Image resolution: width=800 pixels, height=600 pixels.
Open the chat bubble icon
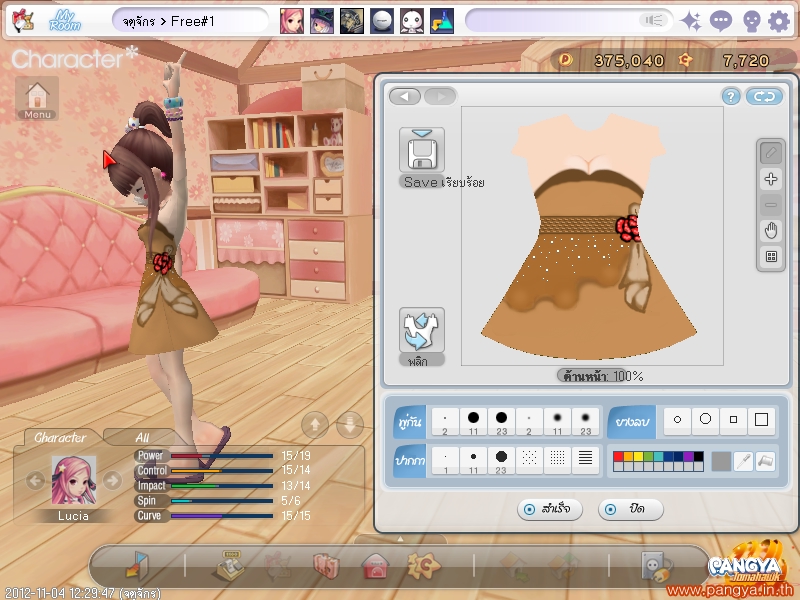[x=720, y=21]
